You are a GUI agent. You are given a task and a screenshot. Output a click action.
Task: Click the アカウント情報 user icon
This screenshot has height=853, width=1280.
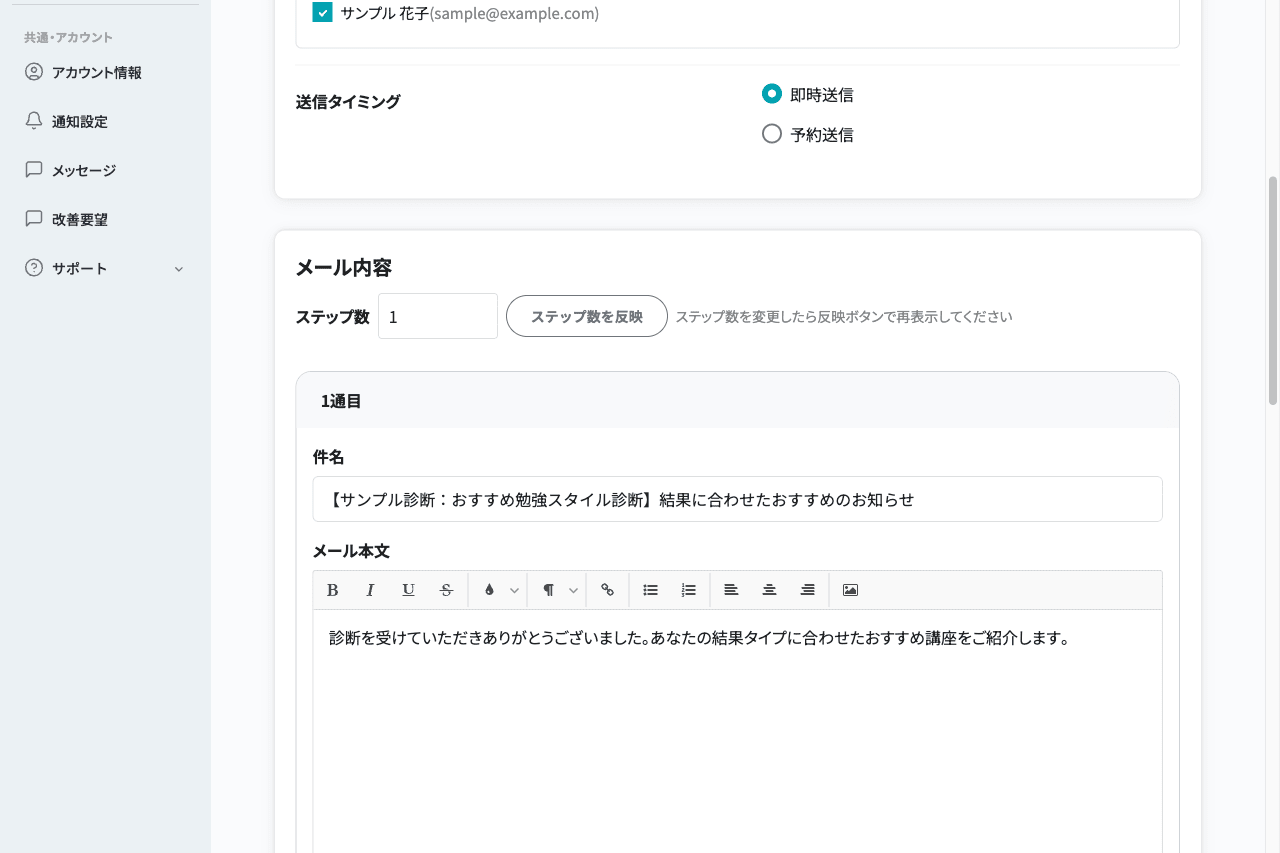coord(34,72)
